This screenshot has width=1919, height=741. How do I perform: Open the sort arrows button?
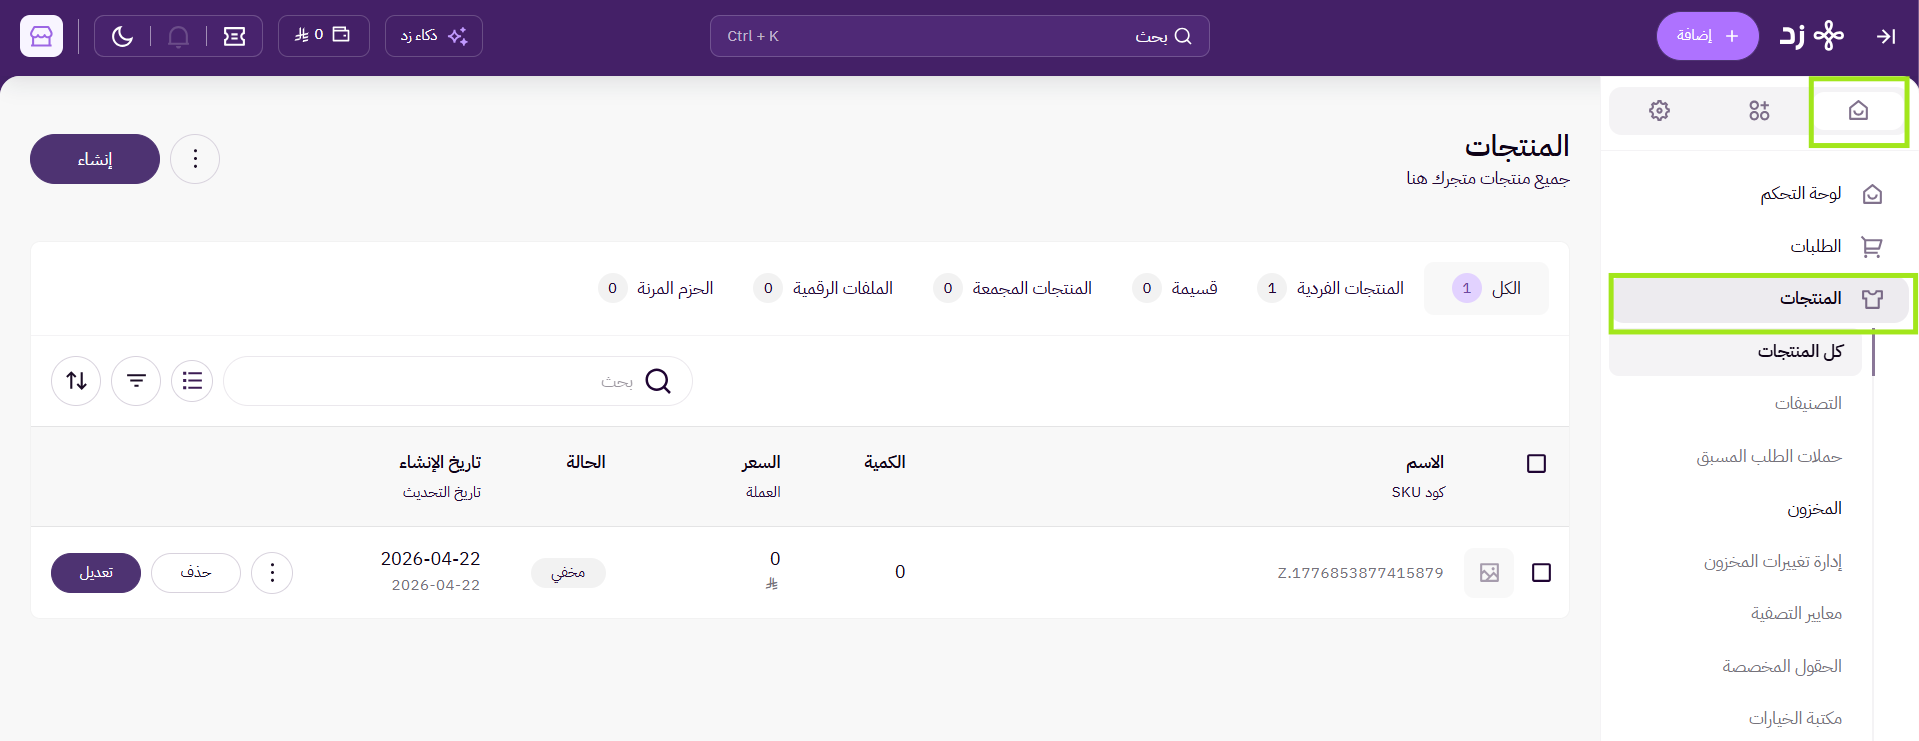click(76, 381)
